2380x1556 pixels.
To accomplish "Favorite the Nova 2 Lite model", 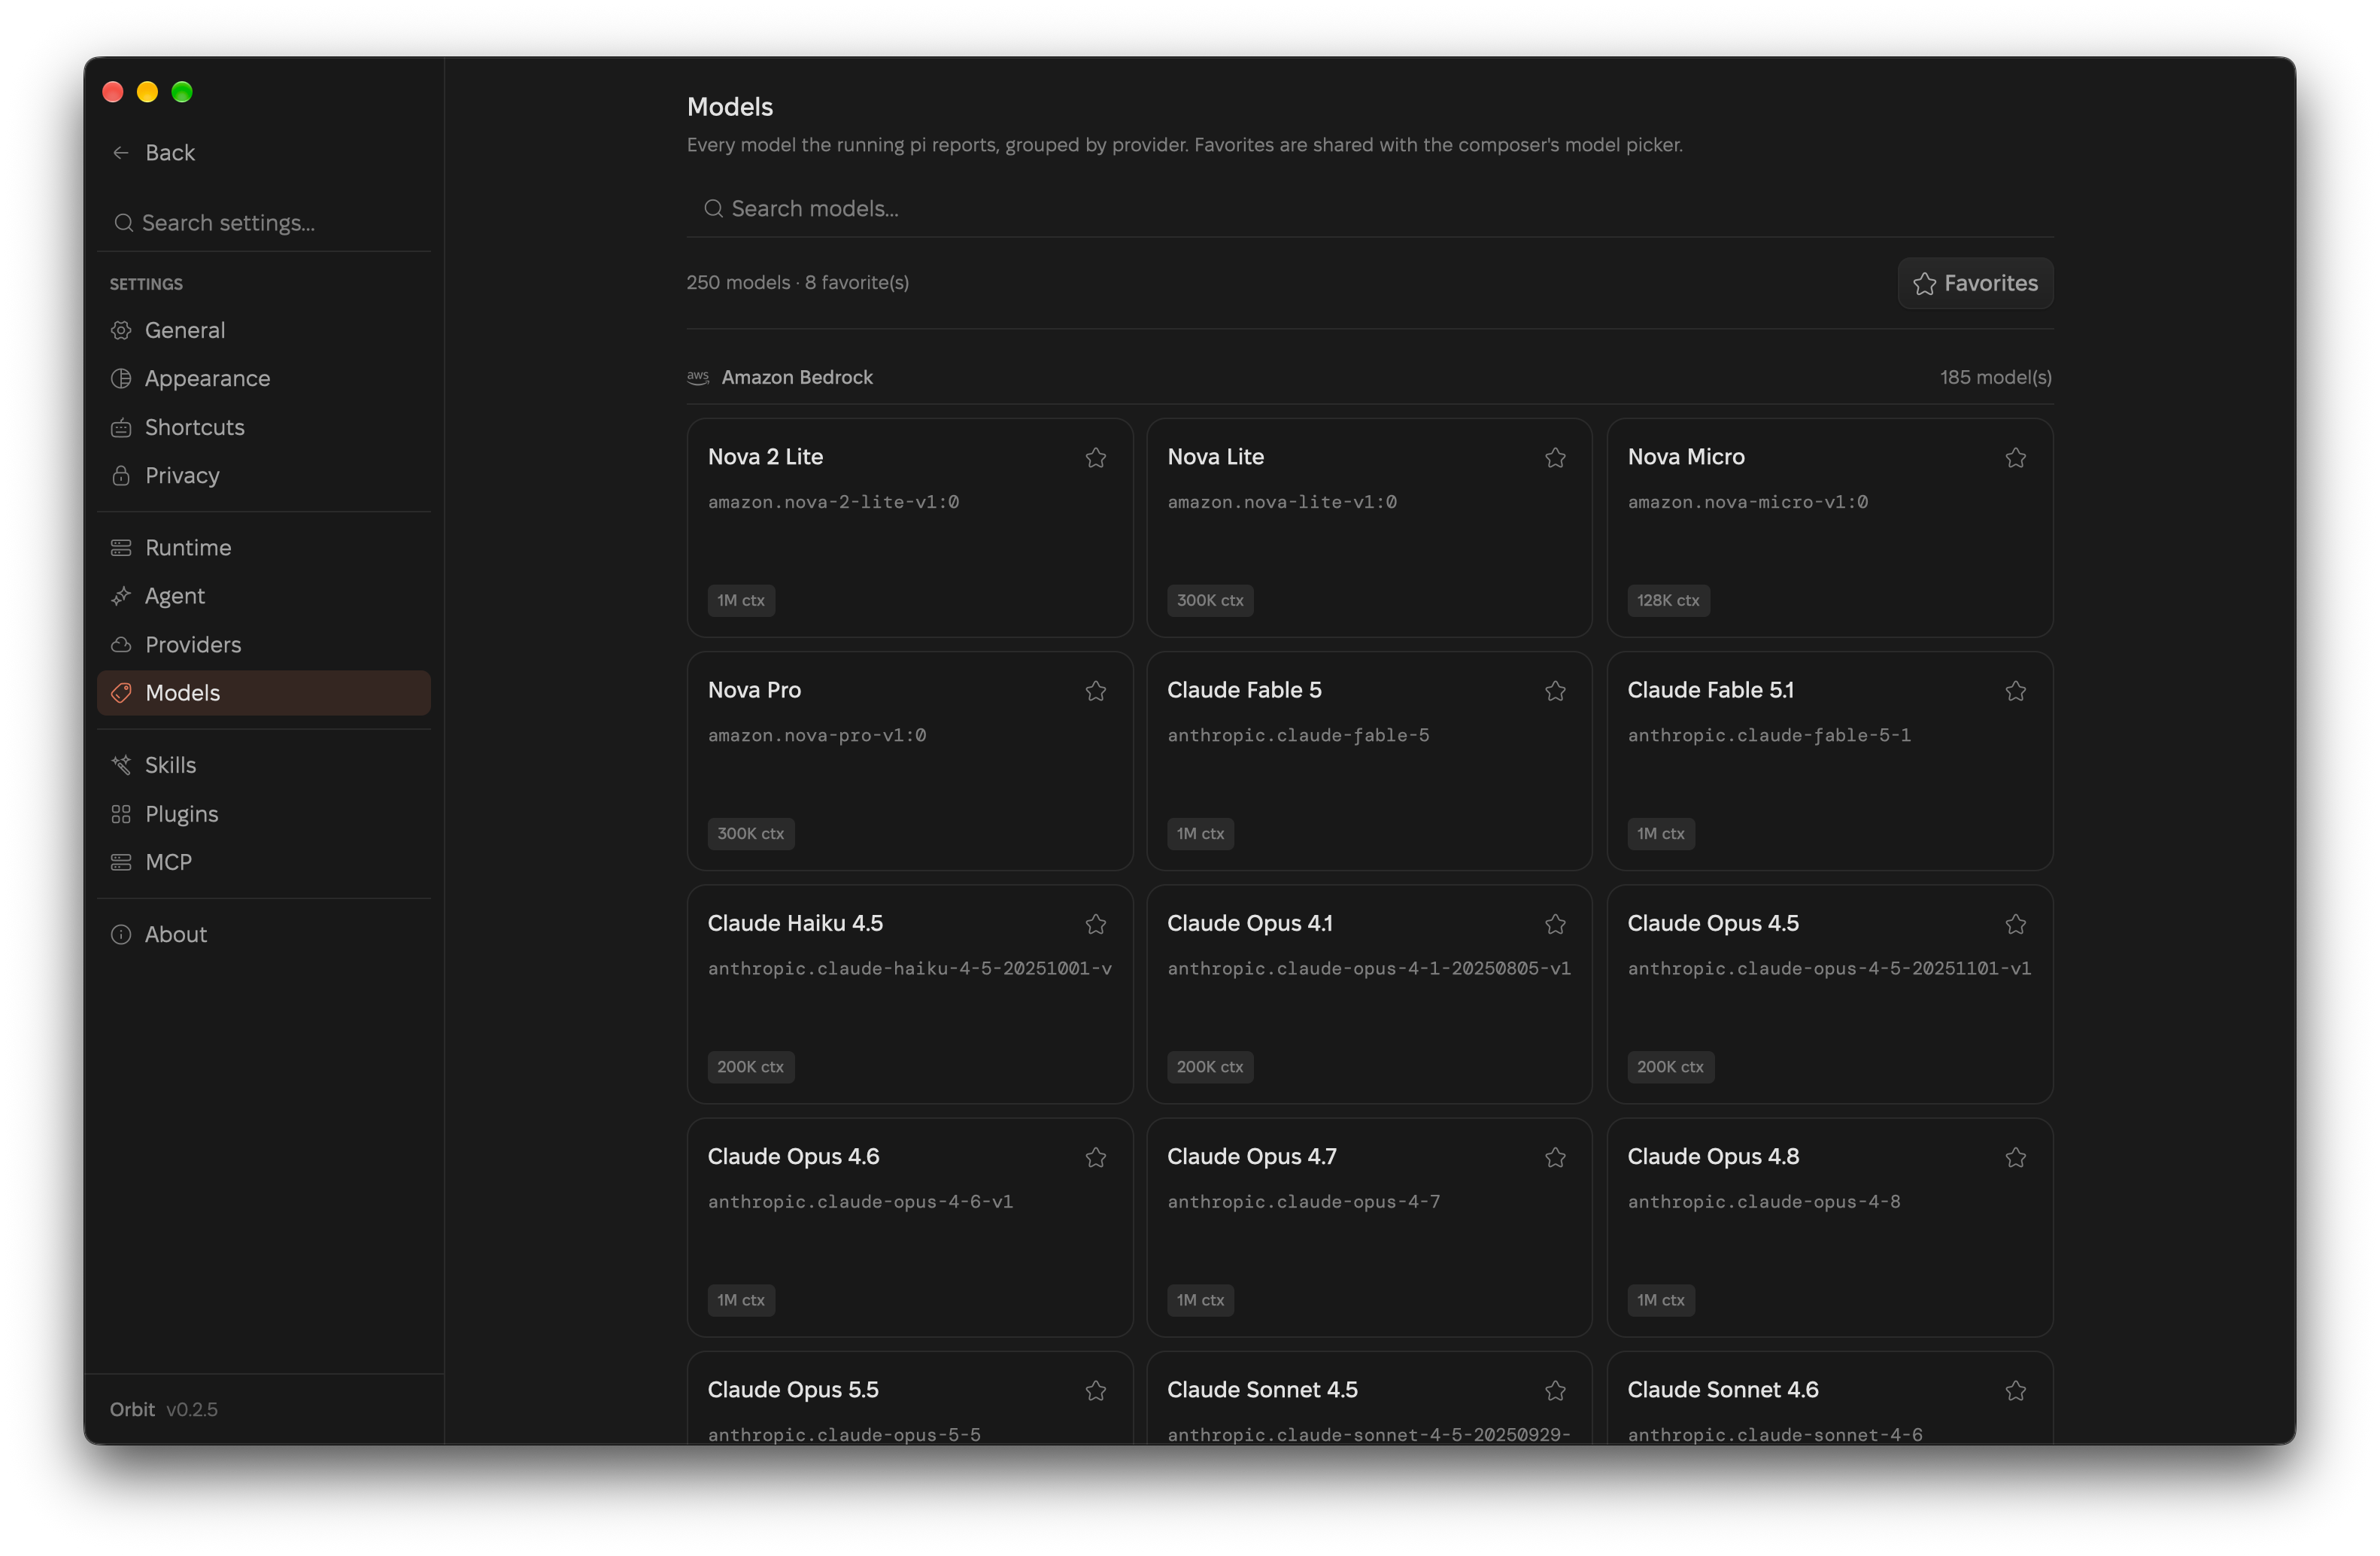I will (1096, 458).
